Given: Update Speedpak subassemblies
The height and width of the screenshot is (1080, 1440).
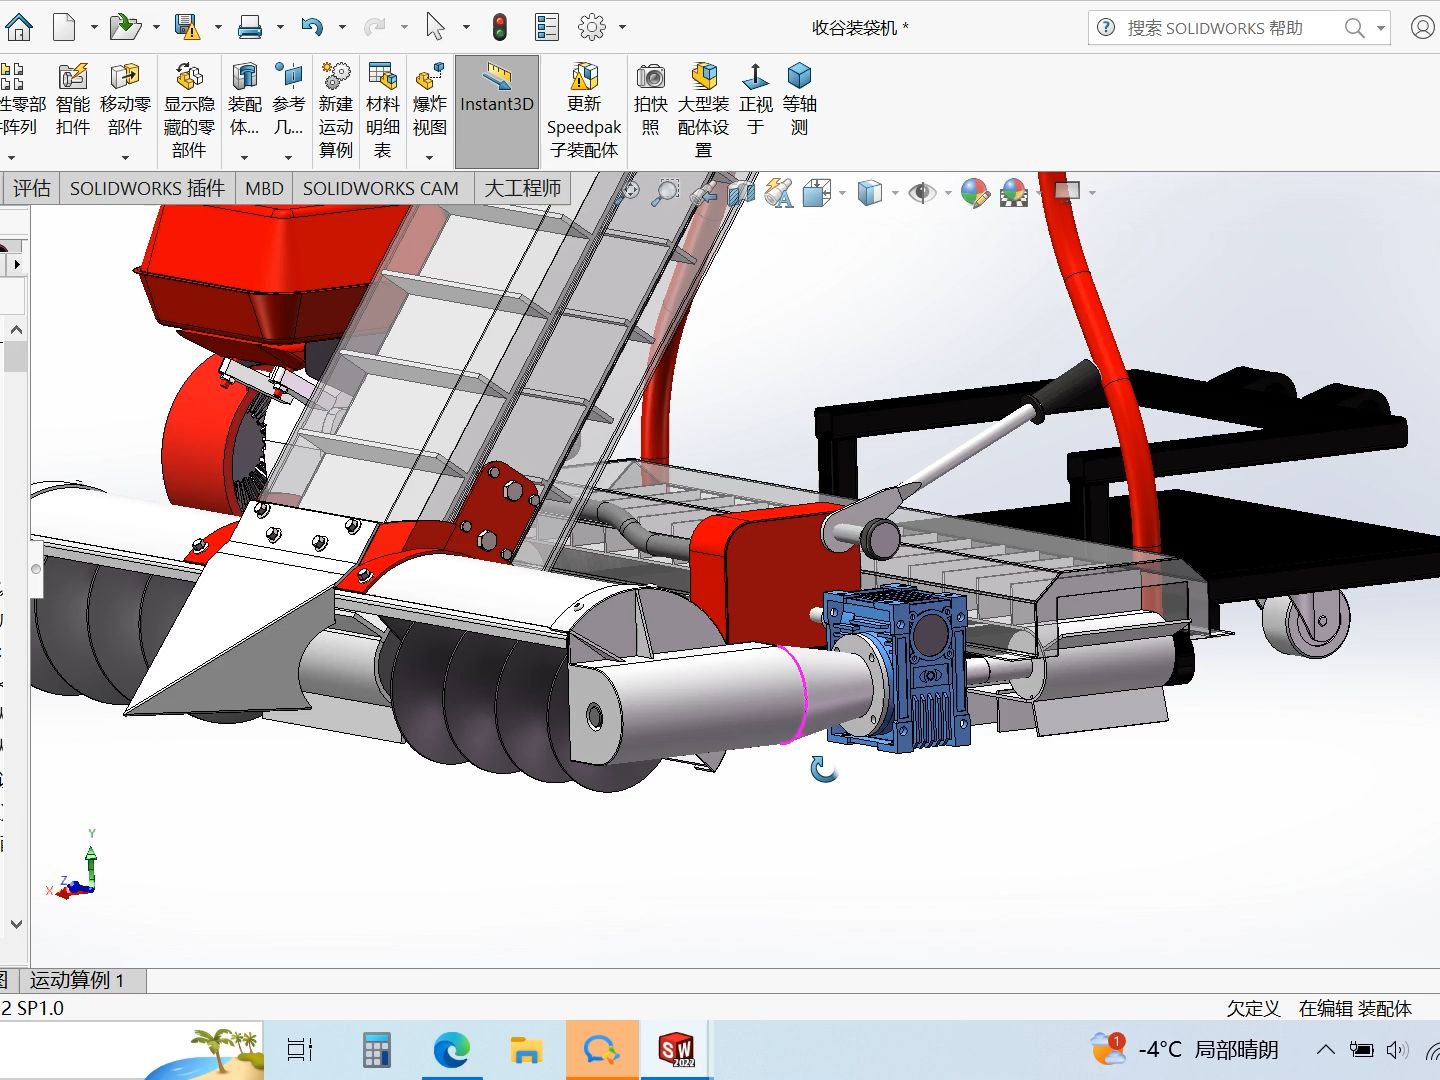Looking at the screenshot, I should pos(584,111).
